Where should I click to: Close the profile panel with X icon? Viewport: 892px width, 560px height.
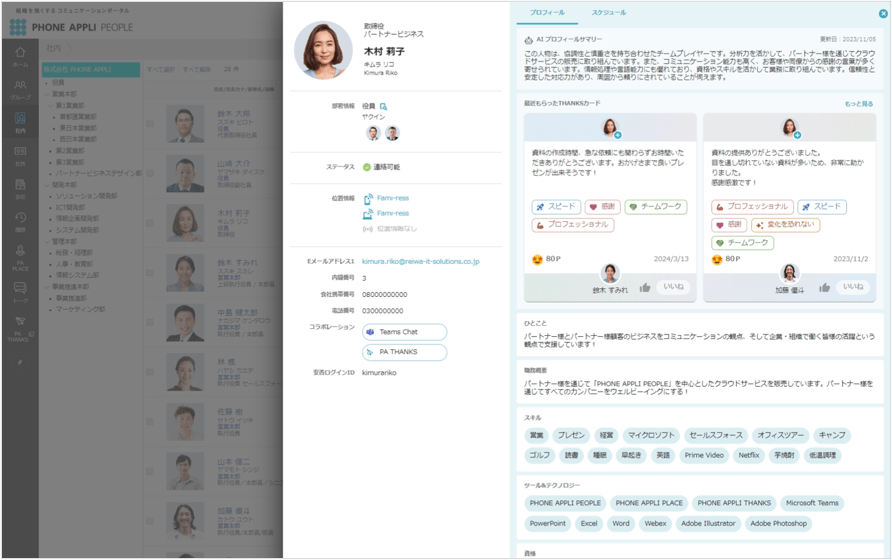[x=883, y=14]
